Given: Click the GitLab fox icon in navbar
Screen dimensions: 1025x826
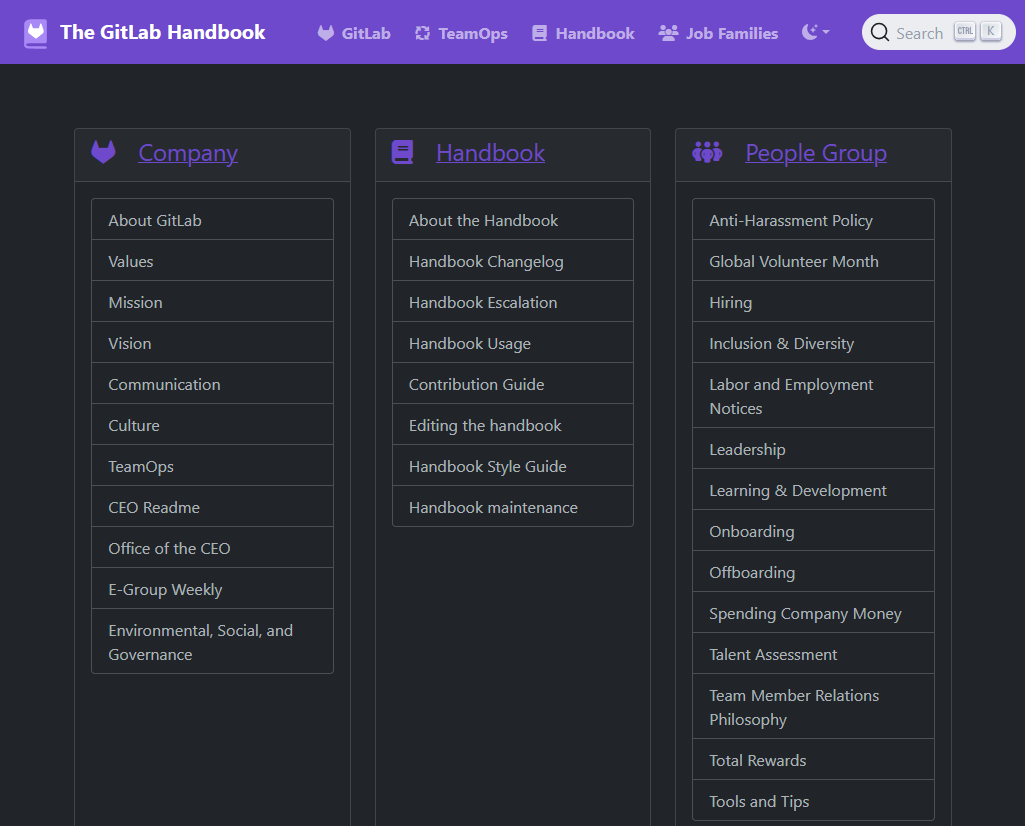Looking at the screenshot, I should (326, 33).
